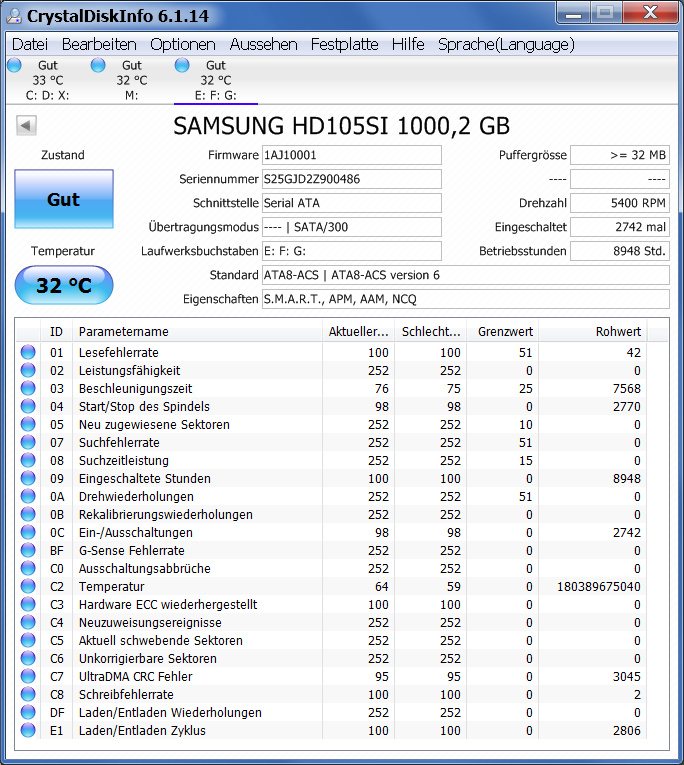Select raw value 7568 of Beschleunigungszeit
The width and height of the screenshot is (684, 765).
pyautogui.click(x=627, y=389)
